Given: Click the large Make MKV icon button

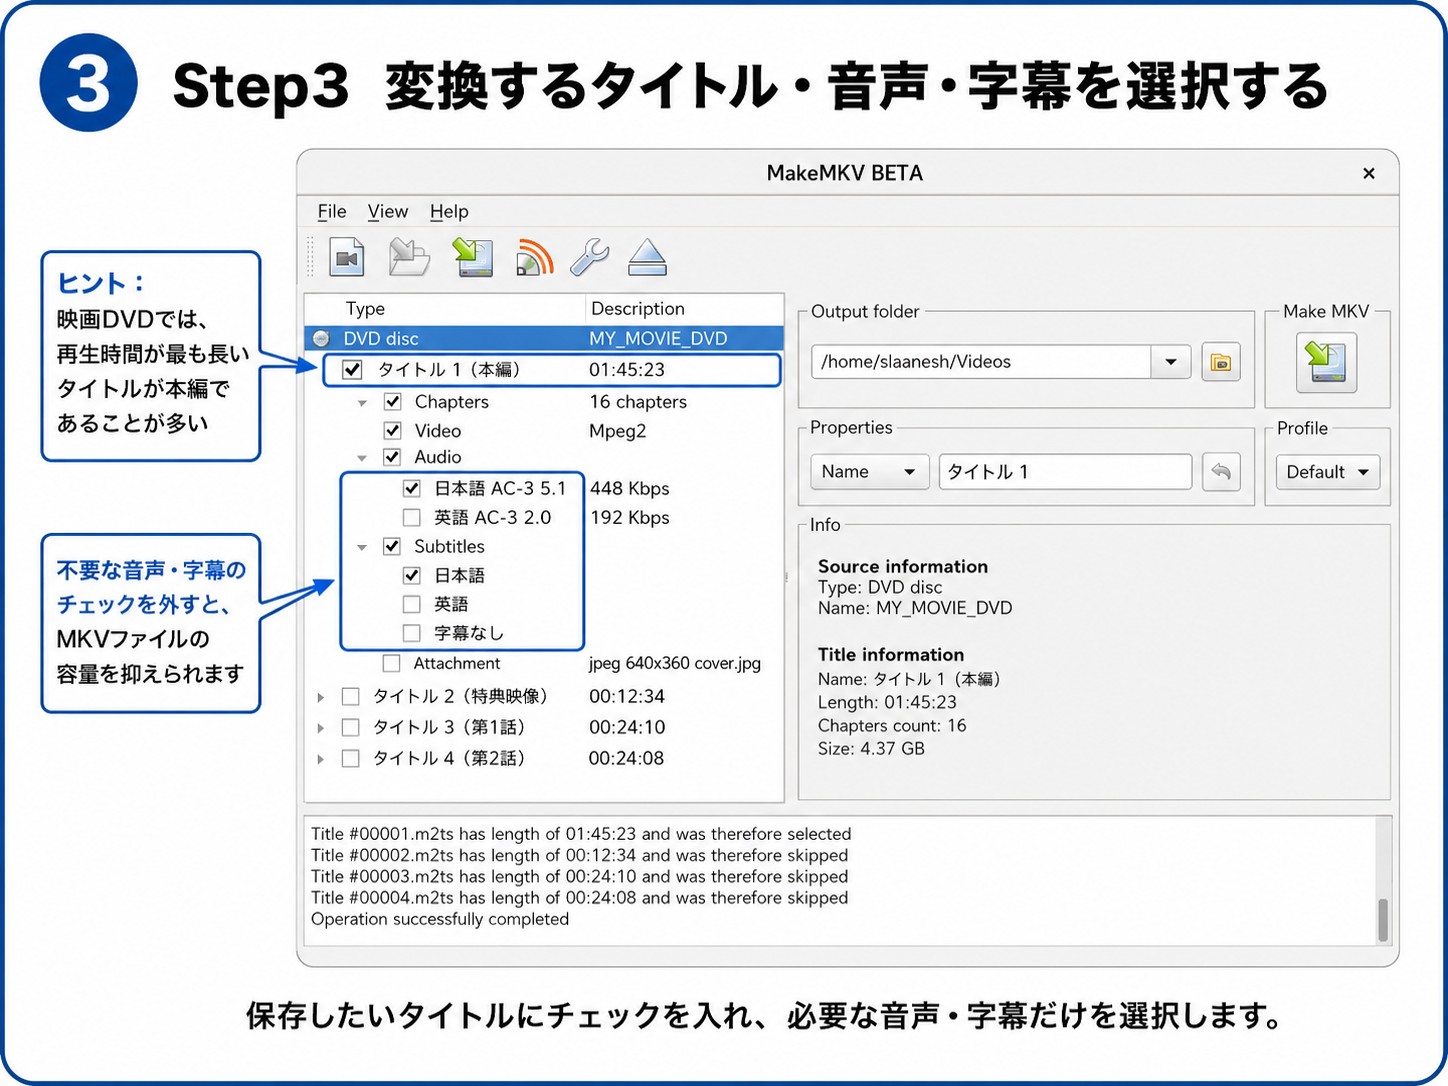Looking at the screenshot, I should tap(1326, 362).
